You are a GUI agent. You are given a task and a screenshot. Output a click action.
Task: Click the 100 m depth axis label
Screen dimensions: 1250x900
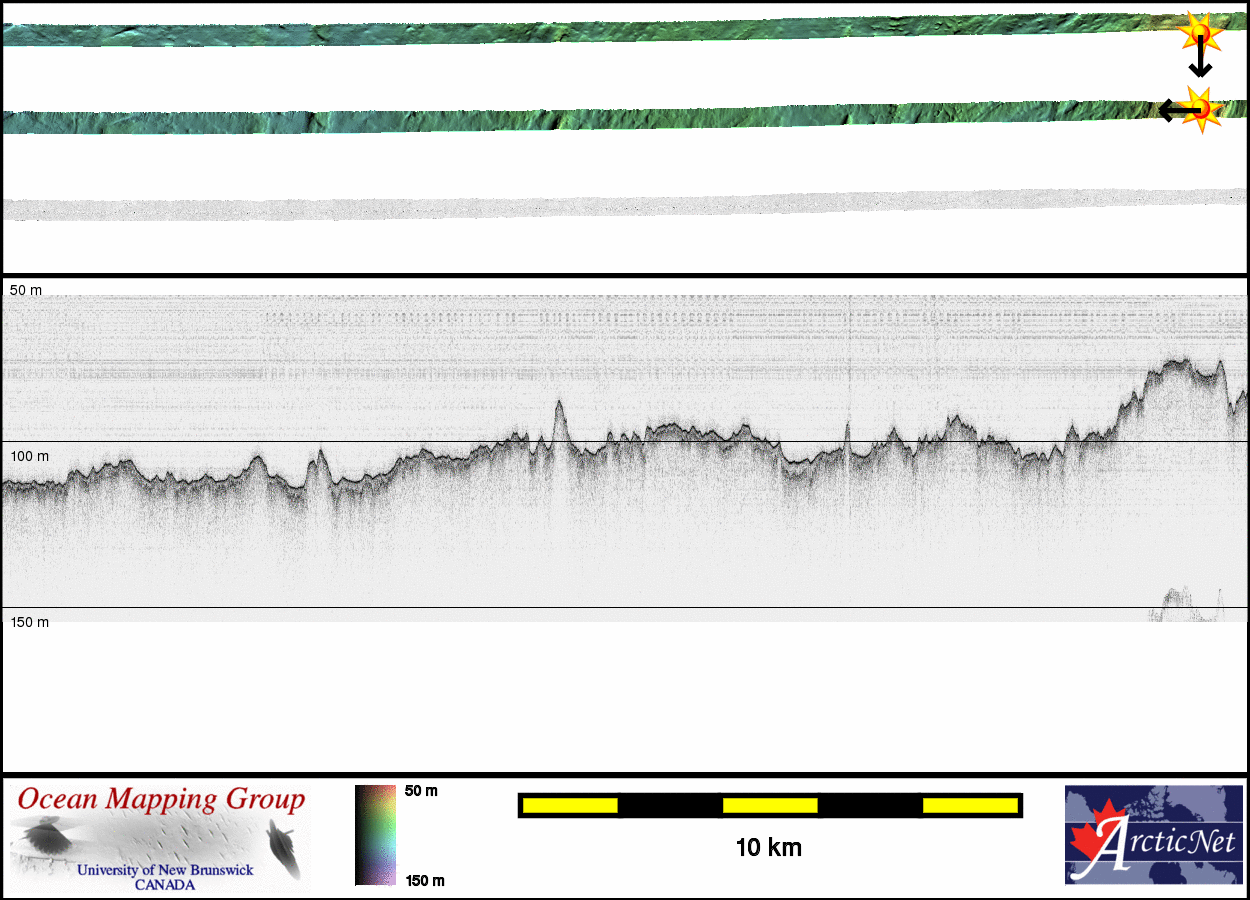[29, 456]
